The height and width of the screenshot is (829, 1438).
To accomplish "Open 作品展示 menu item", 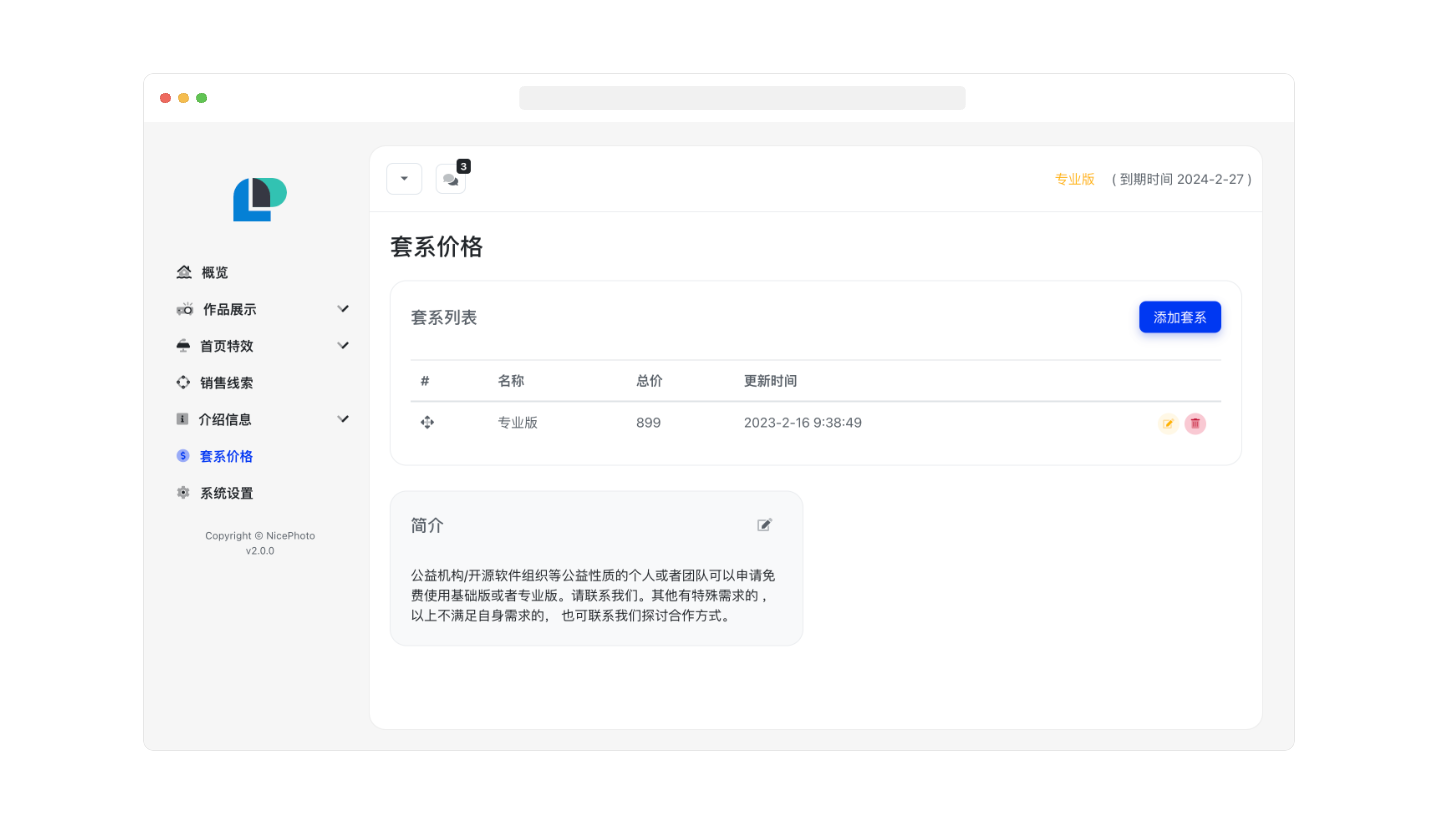I will (230, 309).
